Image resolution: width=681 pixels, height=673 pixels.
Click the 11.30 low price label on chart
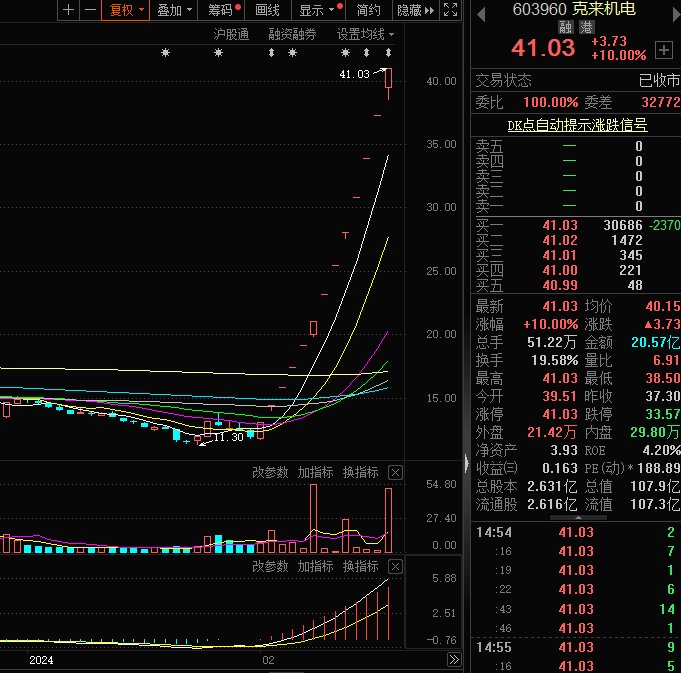tap(228, 437)
